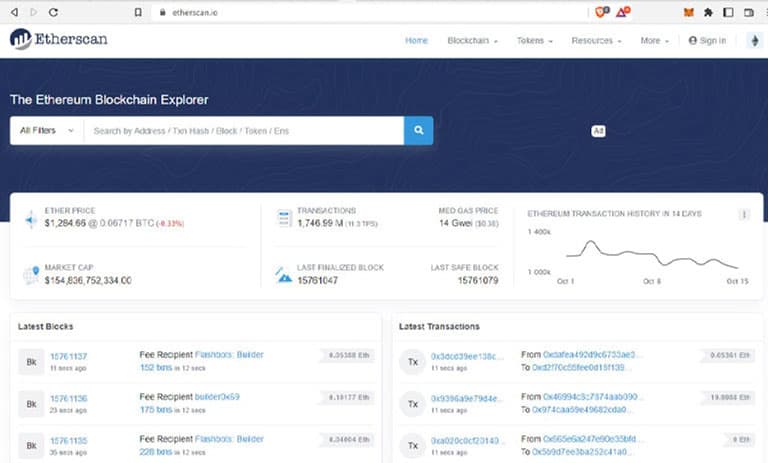Open To address 0x974caa59e49682cda0

[x=581, y=409]
